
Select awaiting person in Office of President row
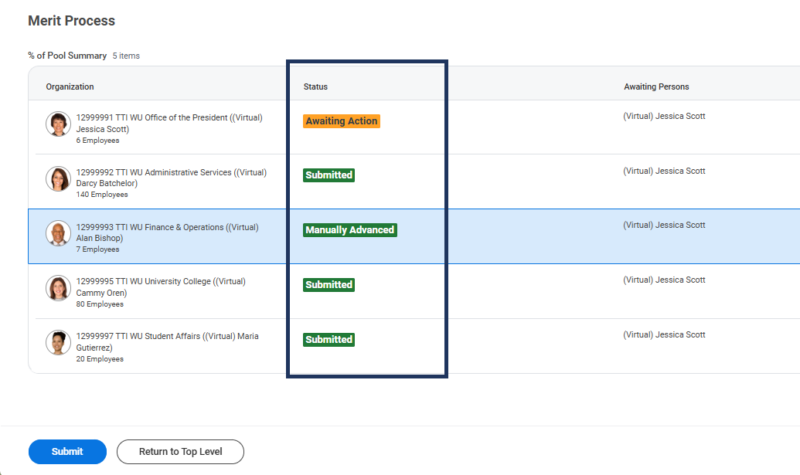pos(664,116)
